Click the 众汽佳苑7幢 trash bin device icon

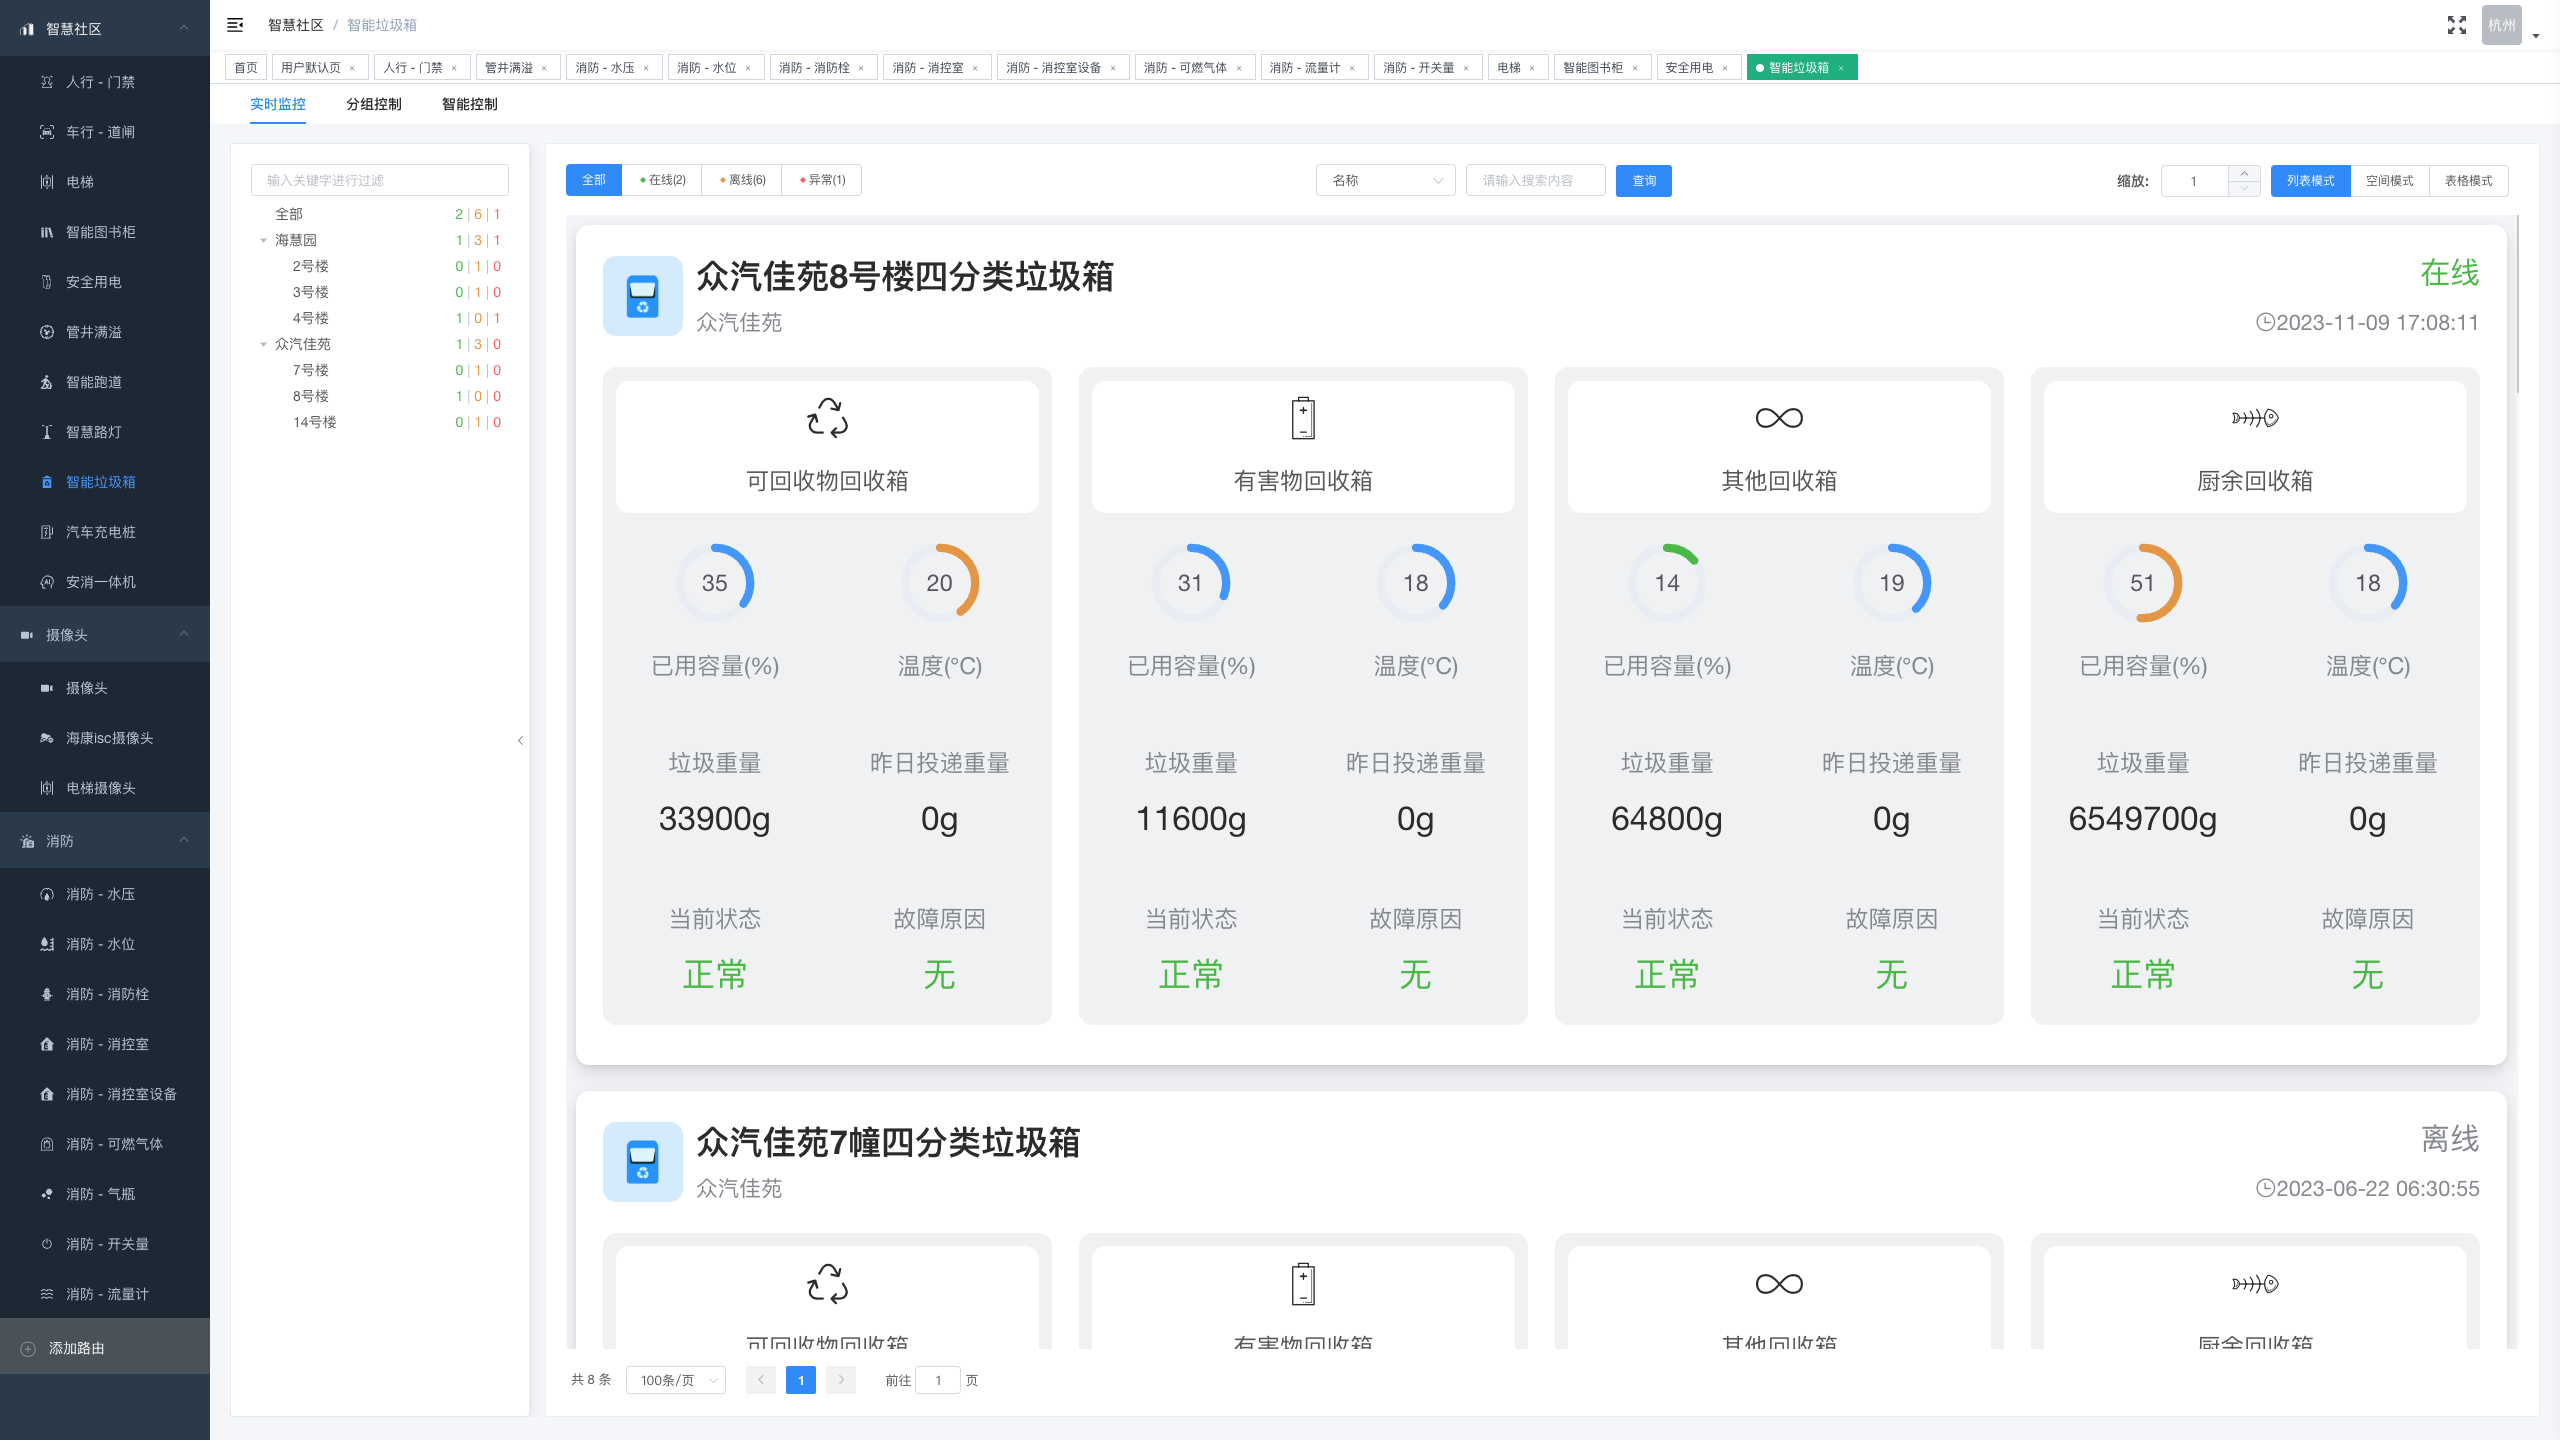point(643,1162)
